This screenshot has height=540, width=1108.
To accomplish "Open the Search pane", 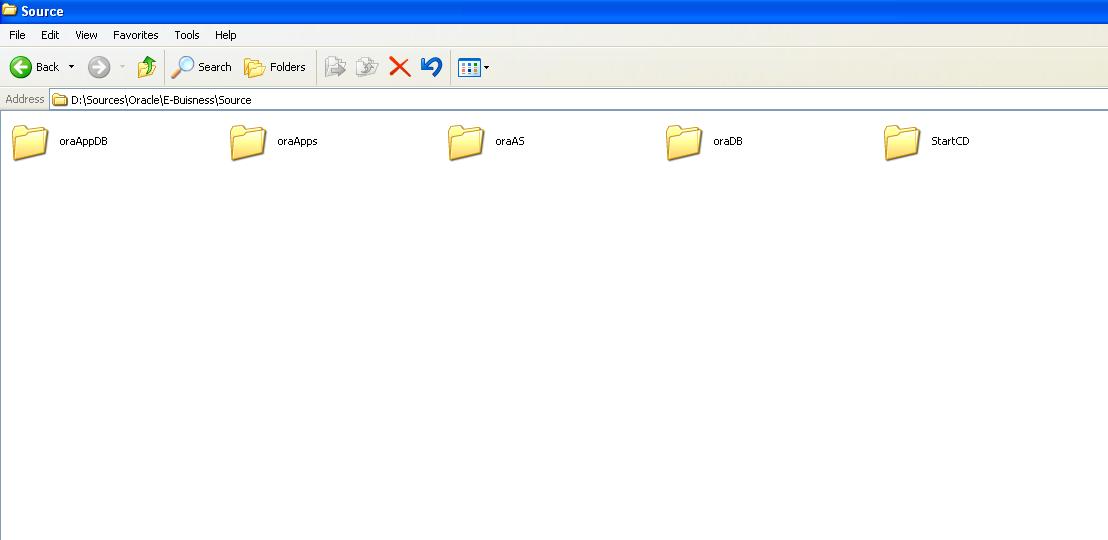I will [202, 67].
